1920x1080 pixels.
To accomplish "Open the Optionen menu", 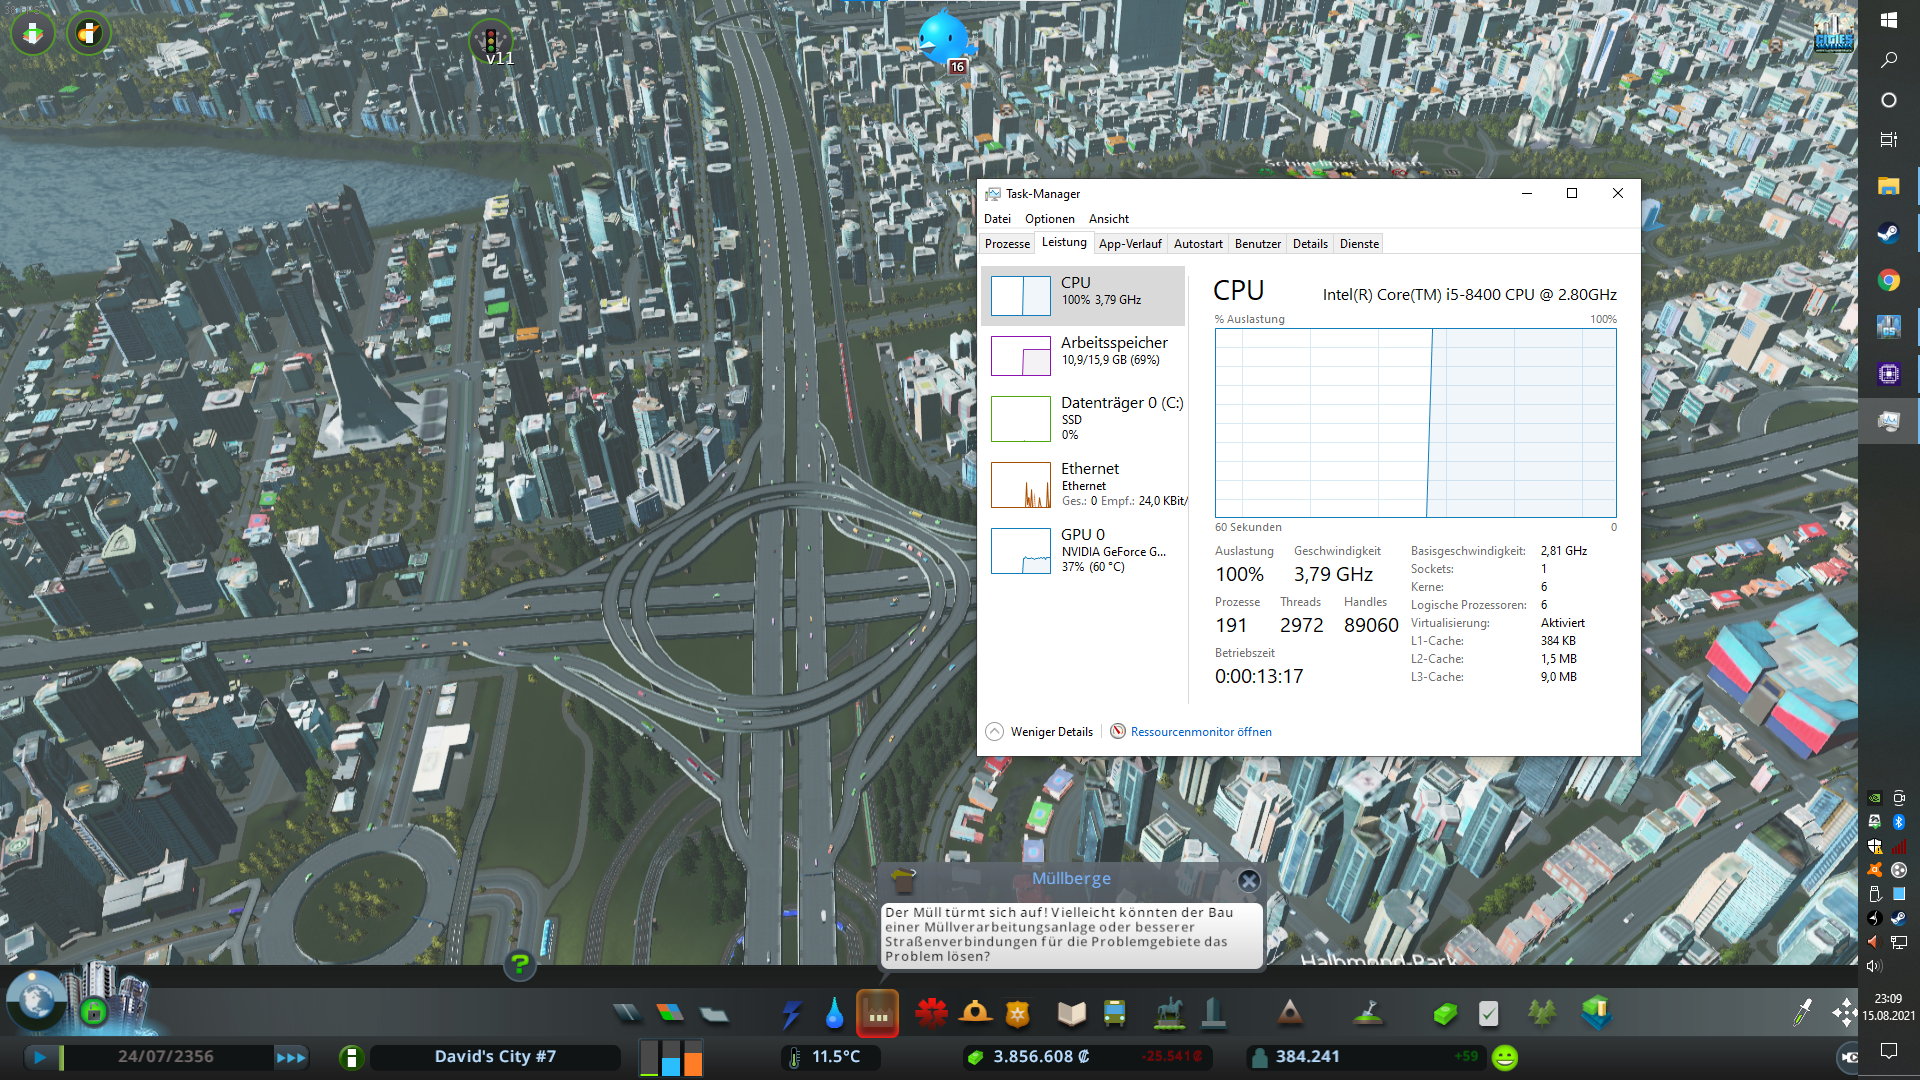I will point(1049,219).
